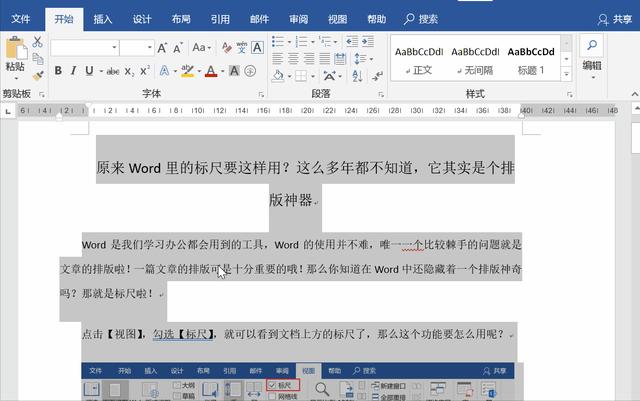640x401 pixels.
Task: Apply distributed alignment
Action: pyautogui.click(x=340, y=59)
